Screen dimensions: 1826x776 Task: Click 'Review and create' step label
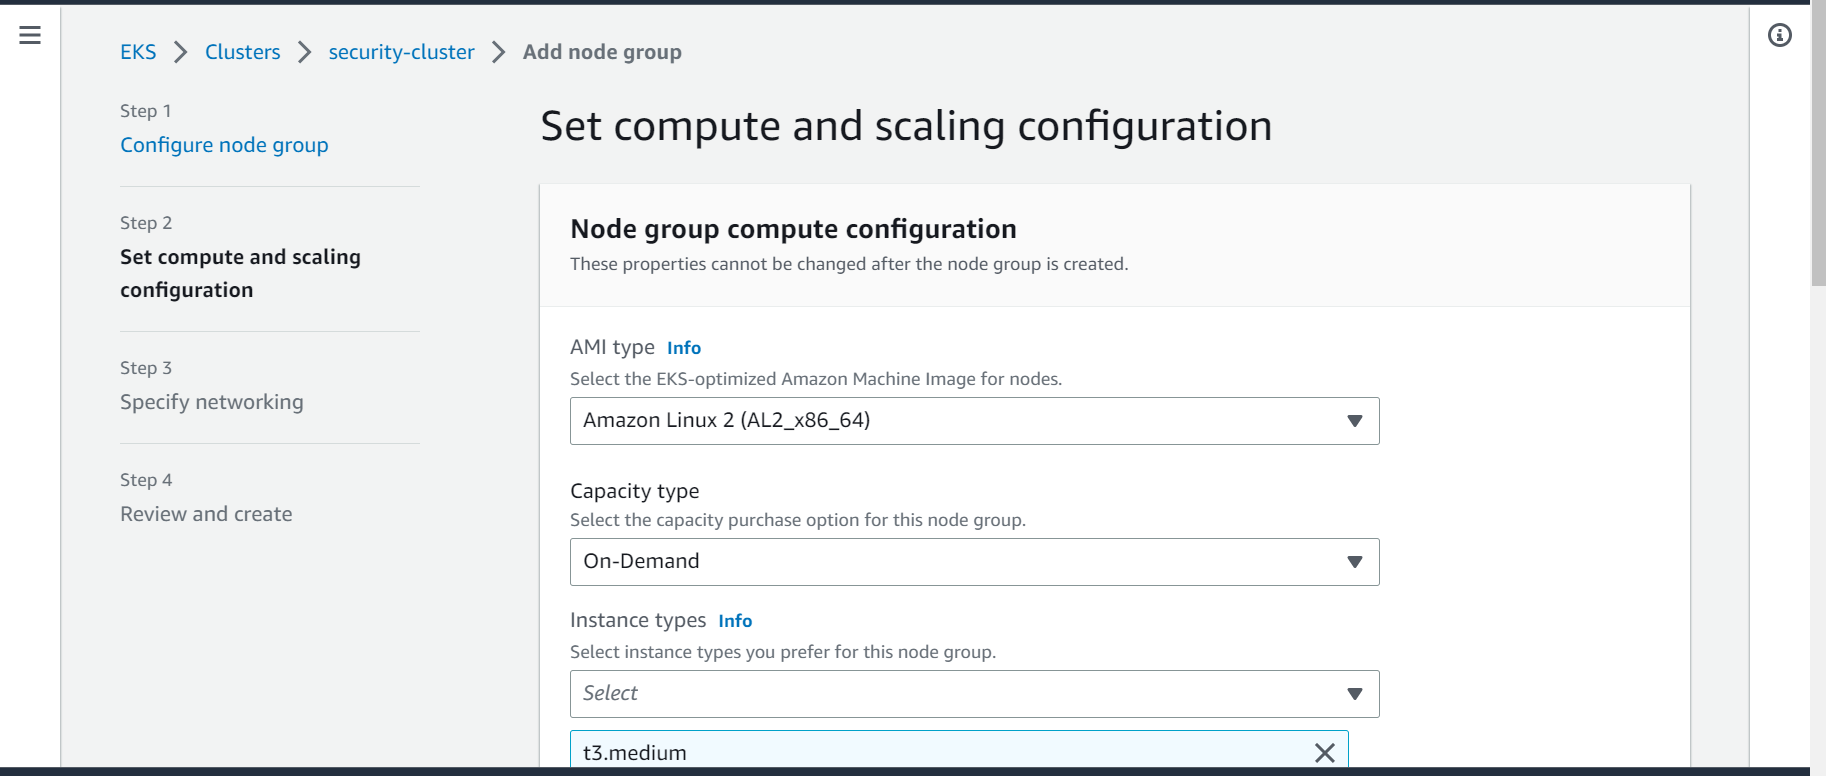206,514
